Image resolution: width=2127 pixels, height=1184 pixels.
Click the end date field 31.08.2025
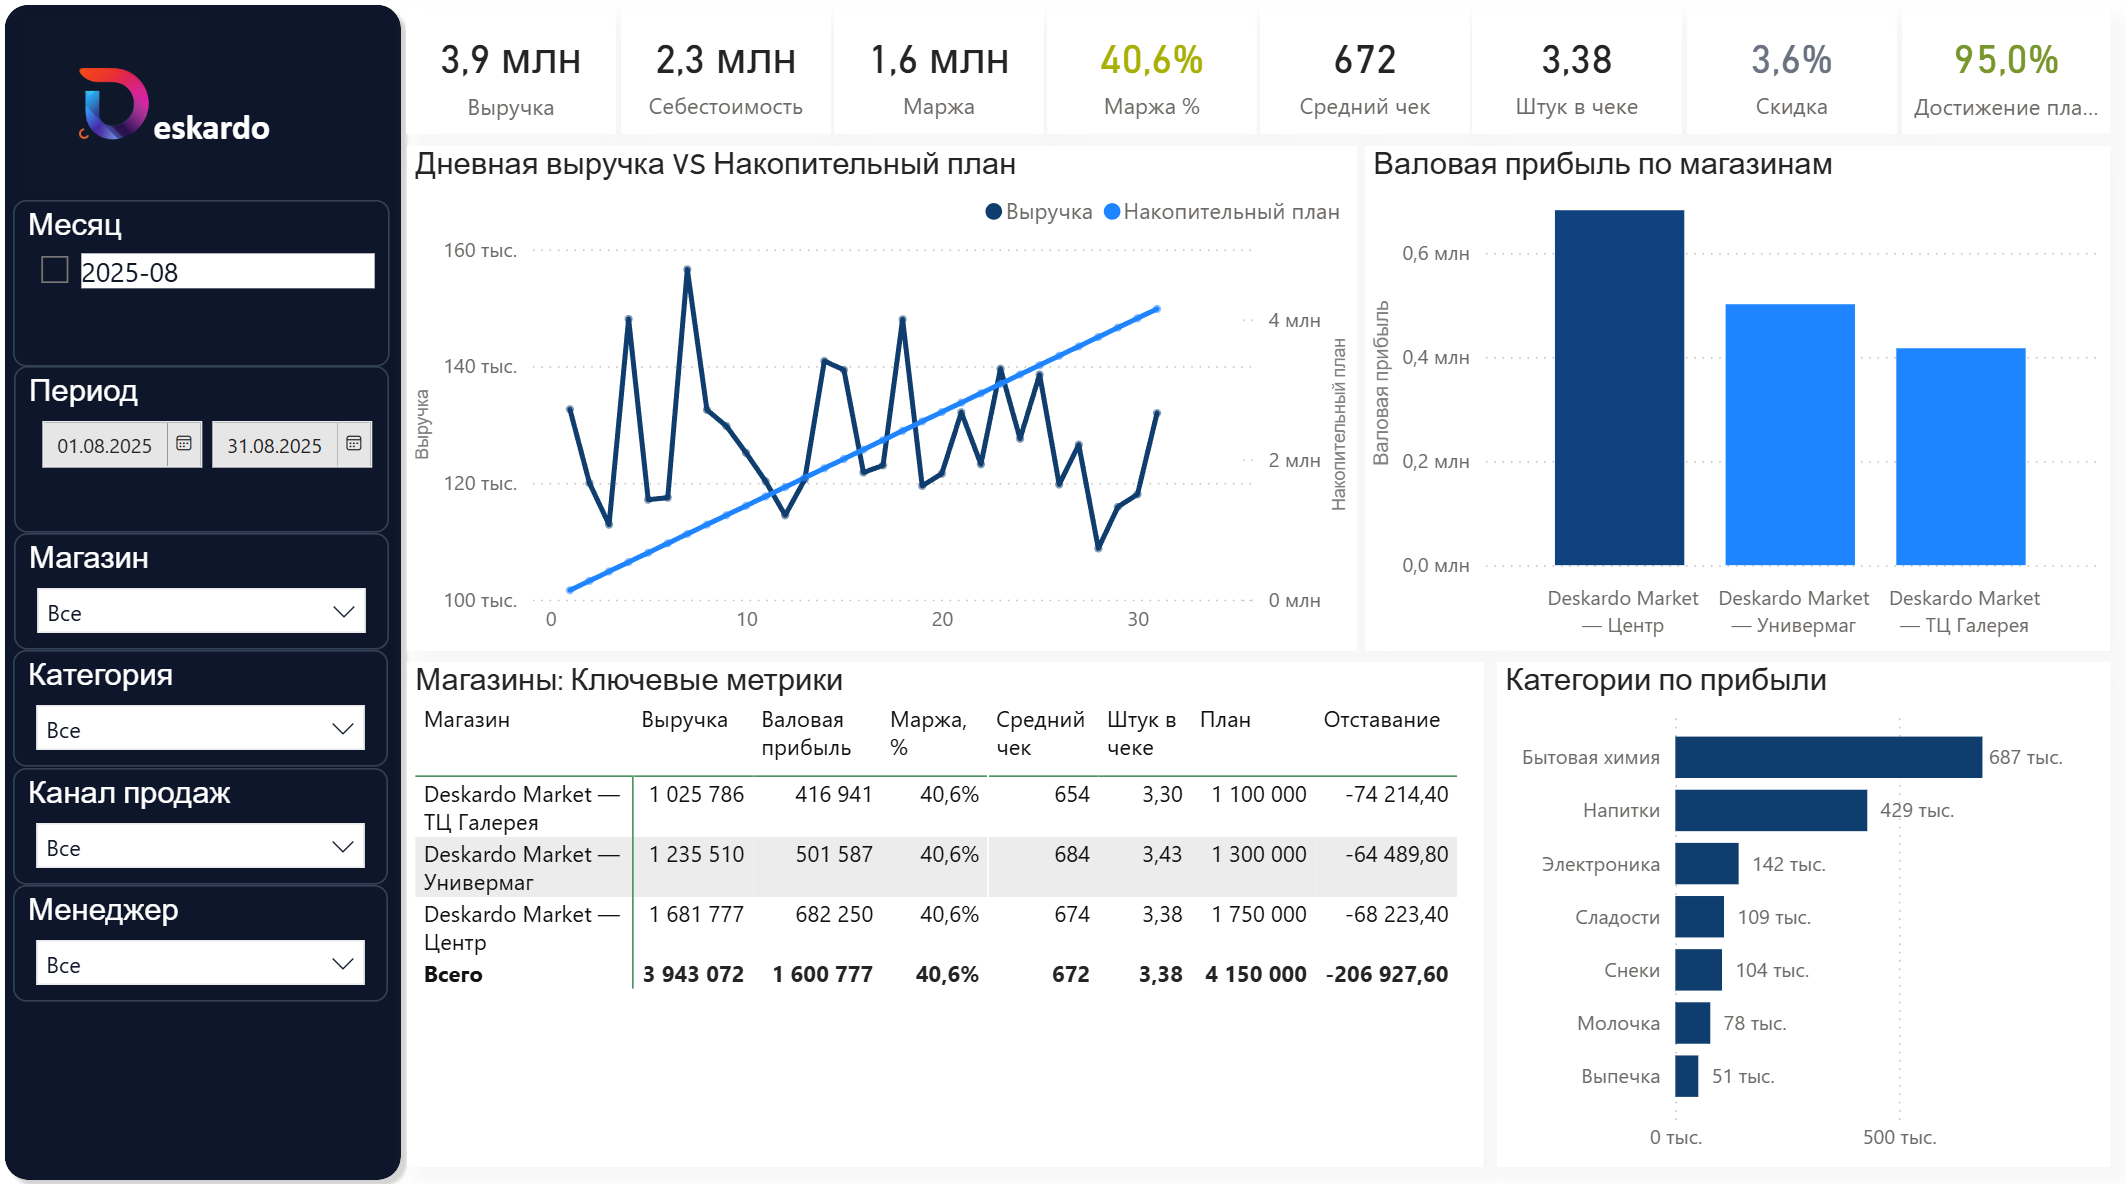tap(275, 445)
